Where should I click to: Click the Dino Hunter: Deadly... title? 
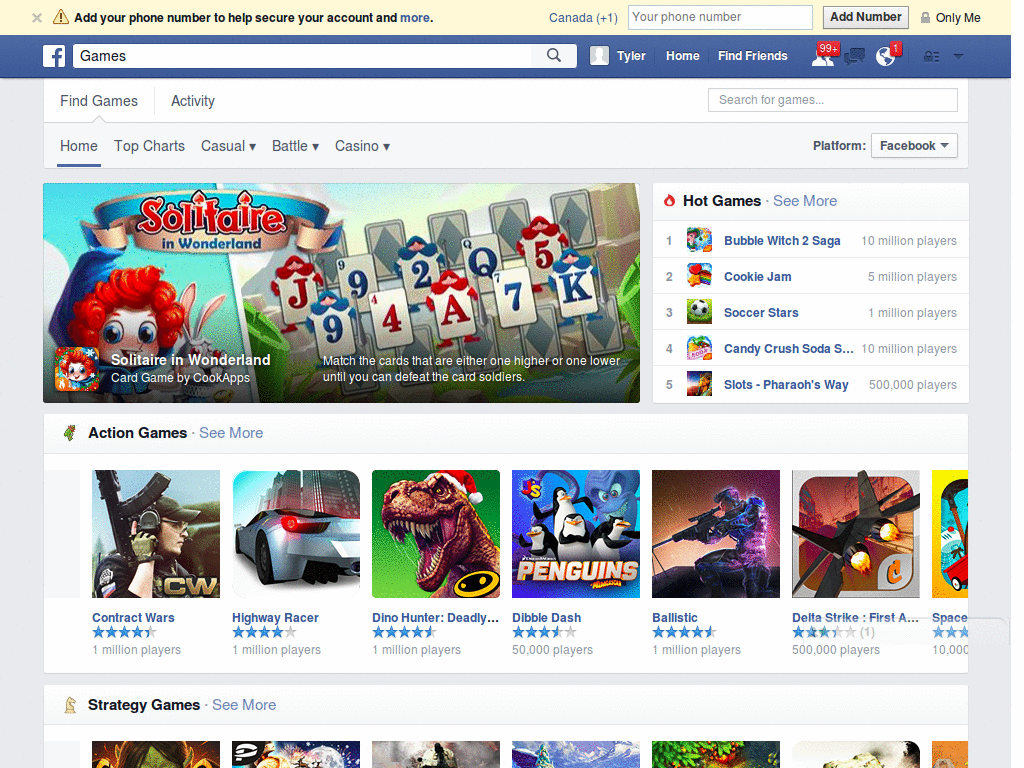(436, 618)
